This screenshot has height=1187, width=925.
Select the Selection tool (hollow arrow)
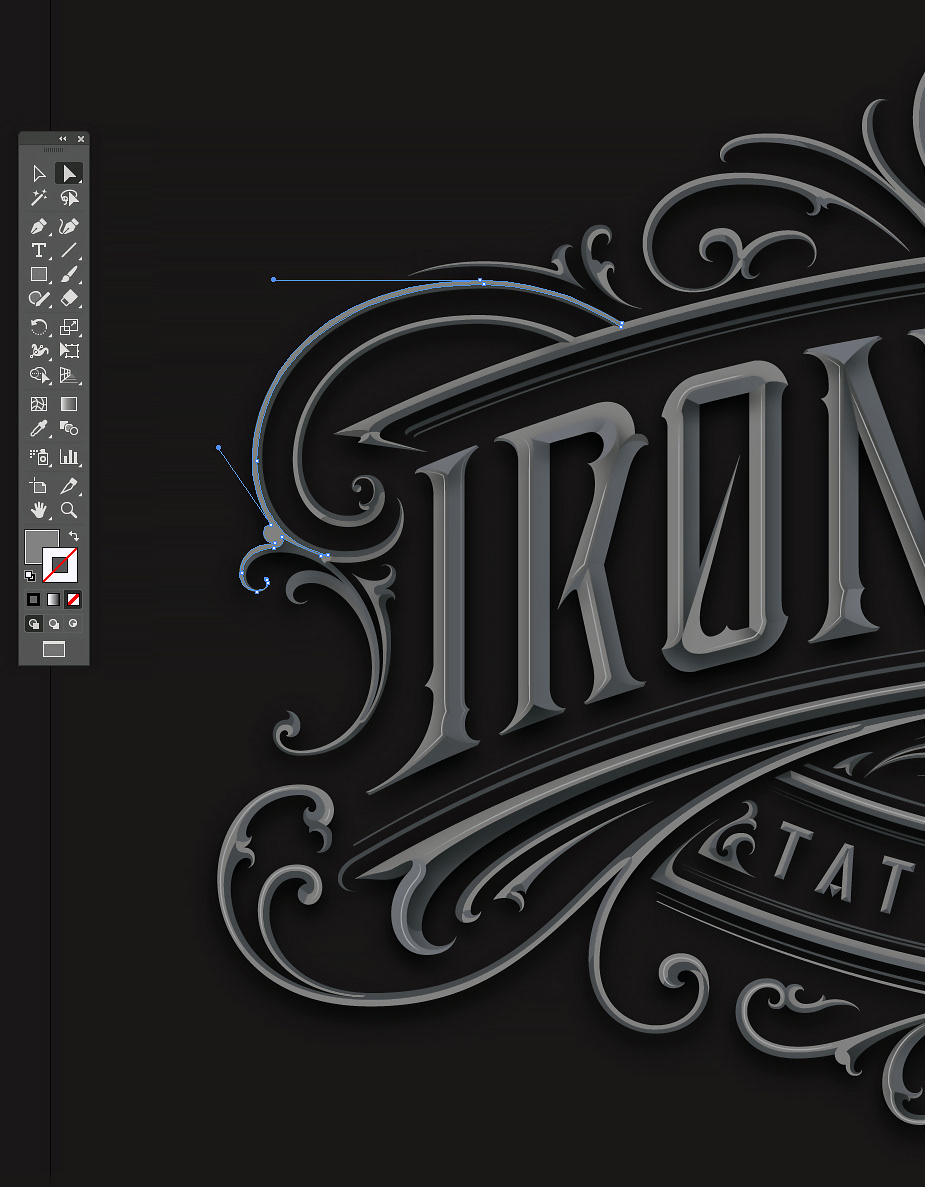tap(39, 174)
